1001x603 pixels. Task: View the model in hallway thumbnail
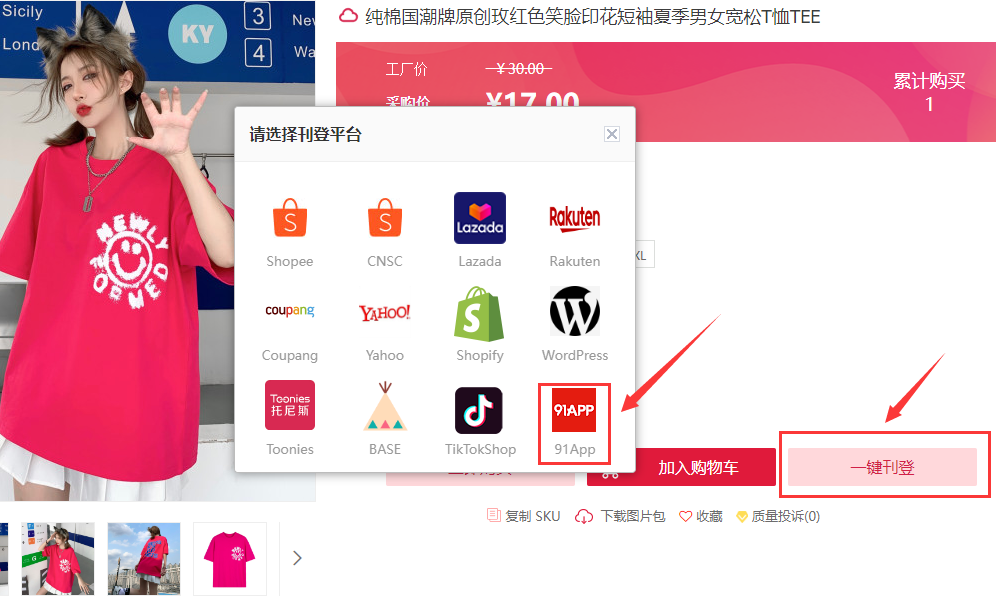(57, 560)
